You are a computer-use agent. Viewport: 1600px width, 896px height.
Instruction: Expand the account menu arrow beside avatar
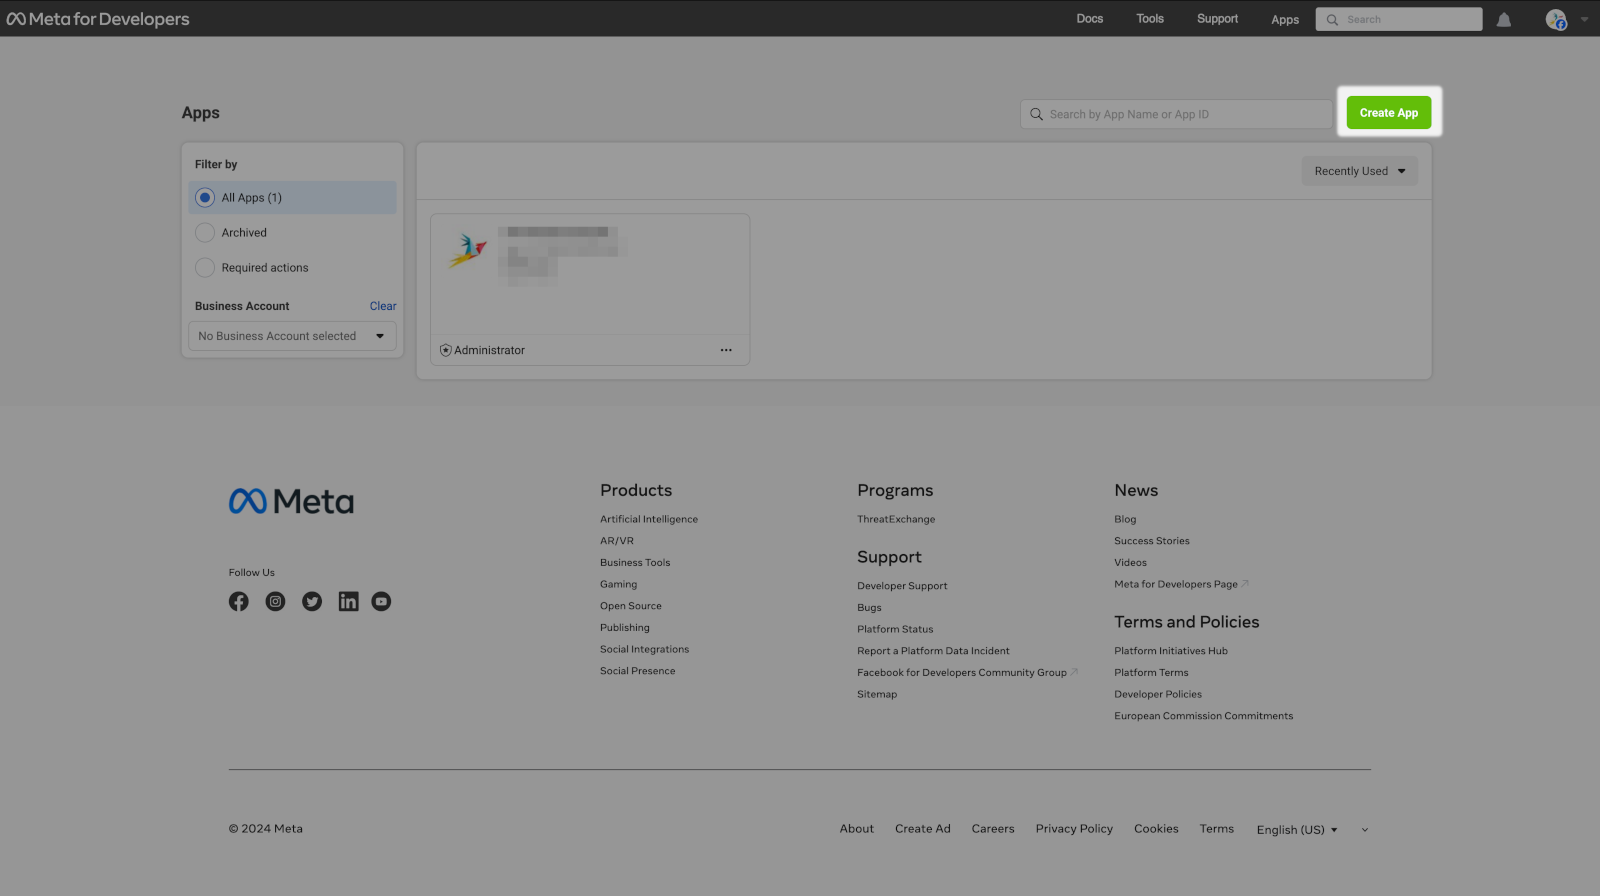[1584, 19]
